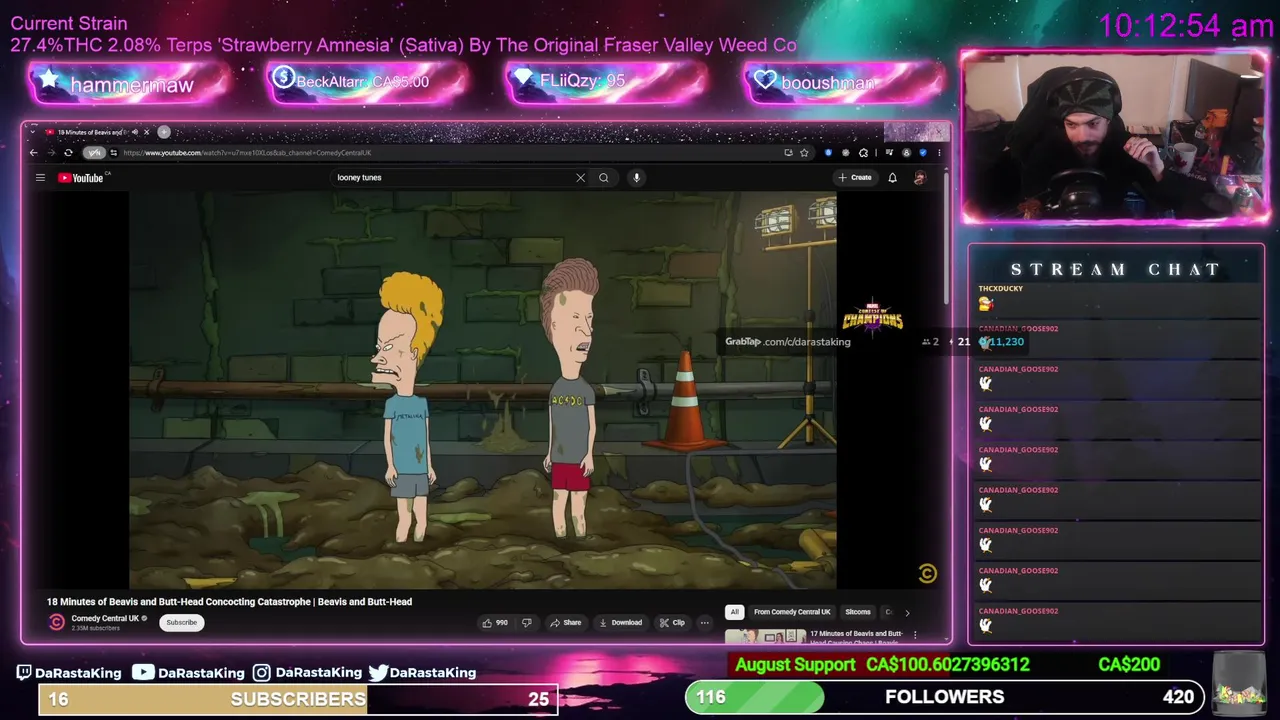This screenshot has height=720, width=1280.
Task: Open options for the suggested video
Action: click(x=914, y=634)
